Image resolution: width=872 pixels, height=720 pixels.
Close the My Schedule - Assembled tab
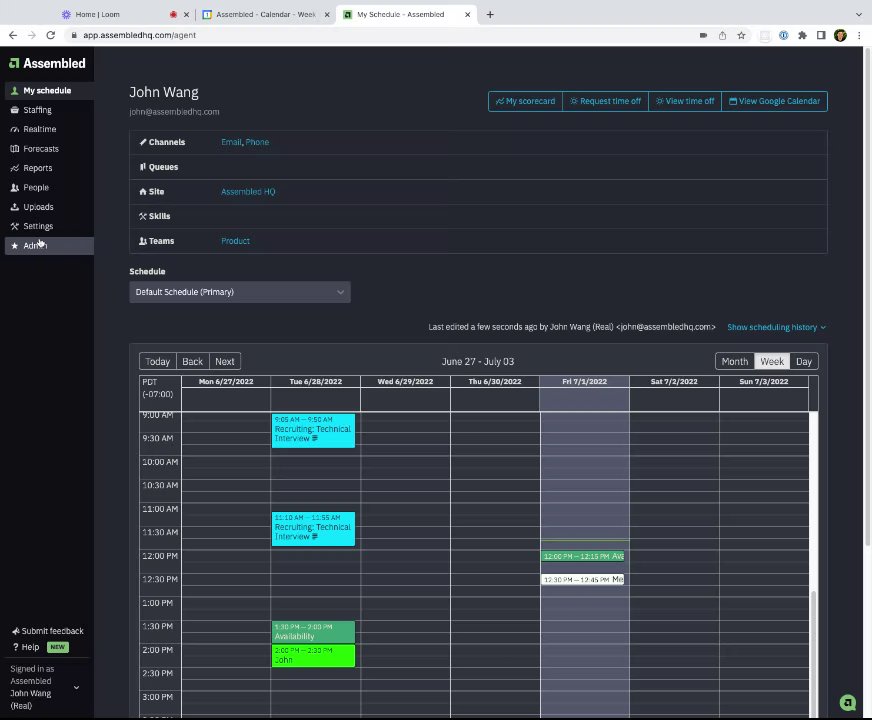468,14
